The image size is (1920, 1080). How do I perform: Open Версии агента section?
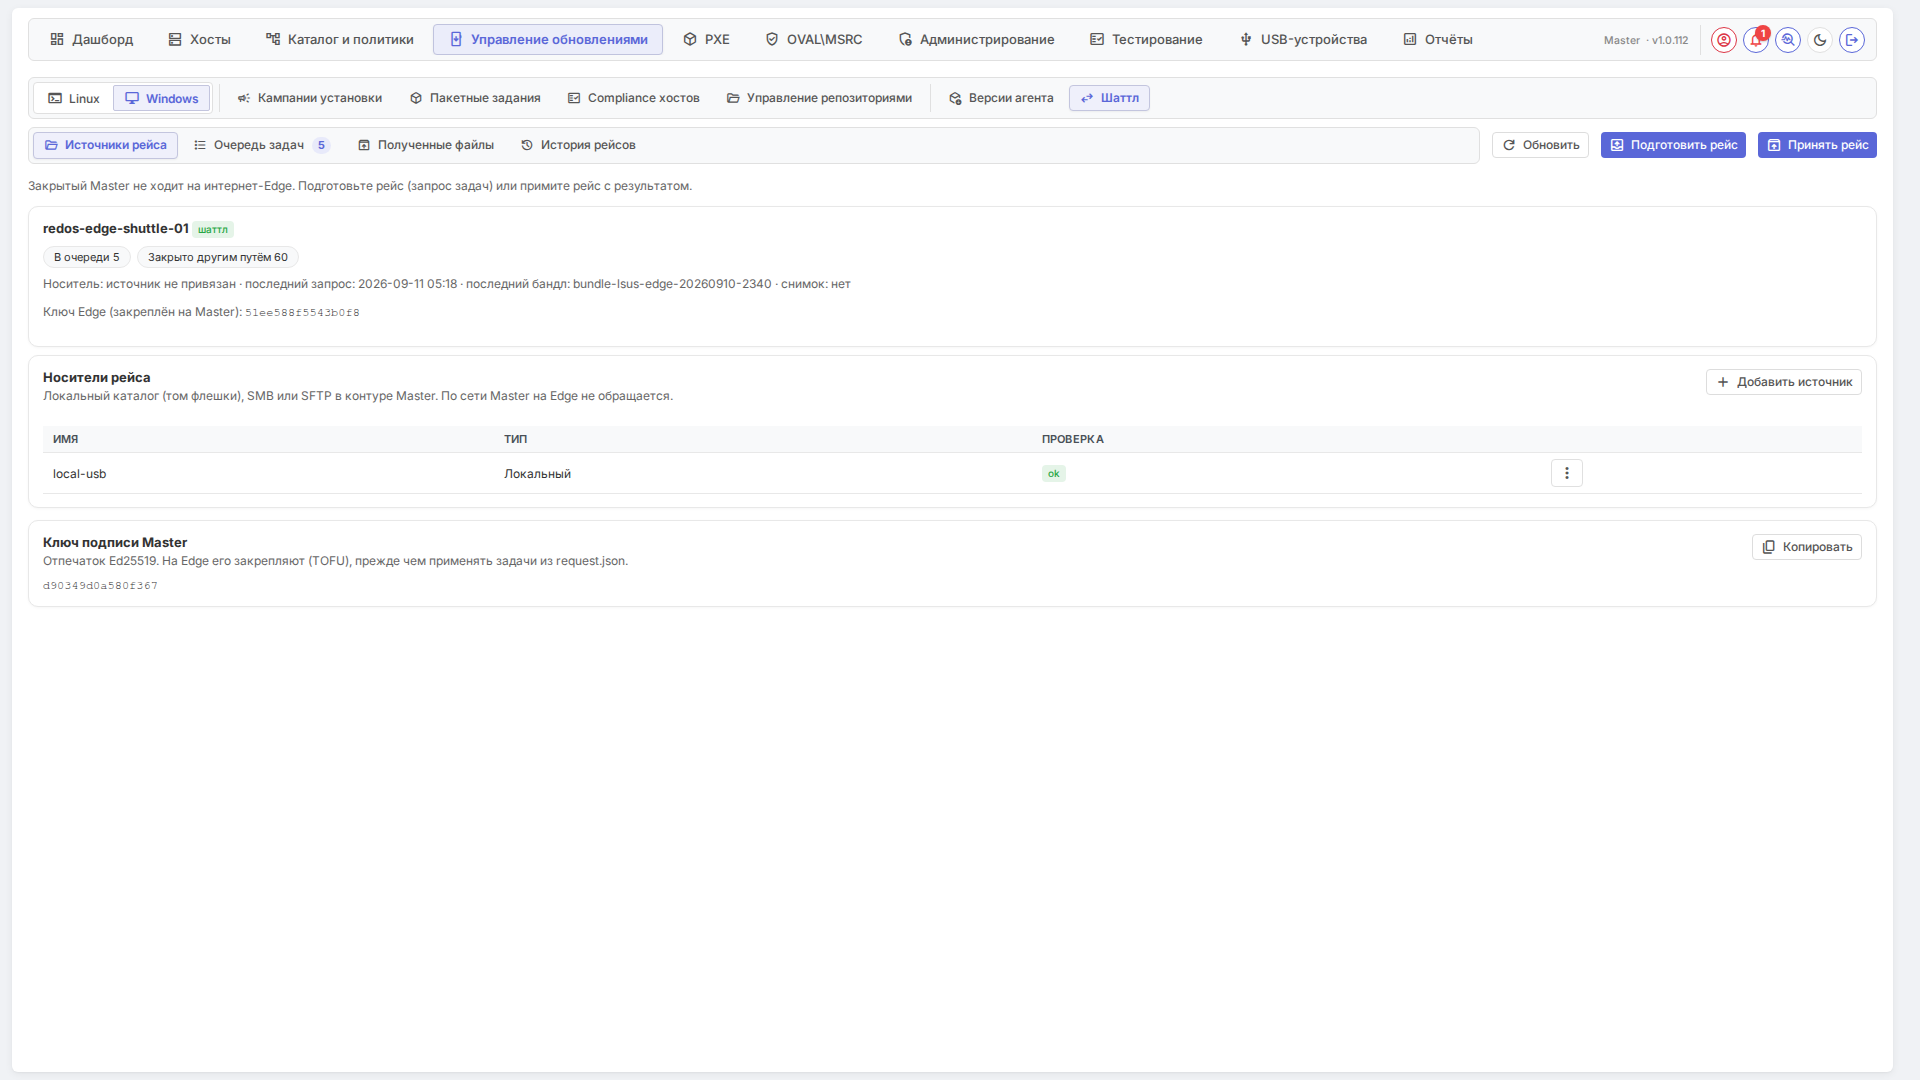(1001, 98)
